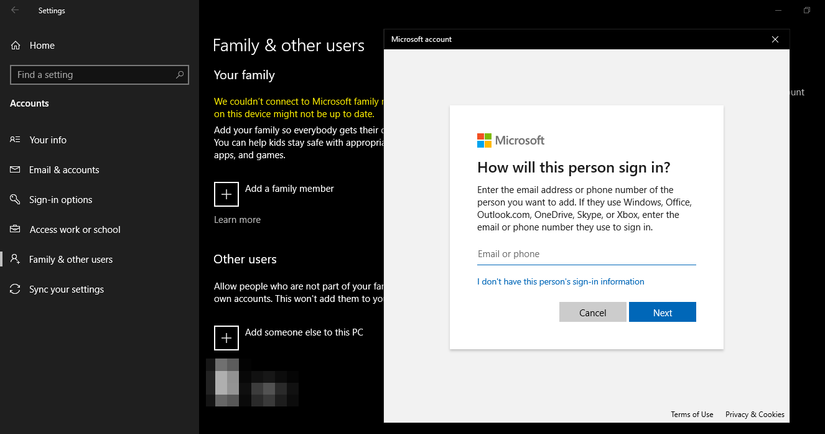The height and width of the screenshot is (434, 825).
Task: Click the Accounts section header
Action: pos(29,103)
